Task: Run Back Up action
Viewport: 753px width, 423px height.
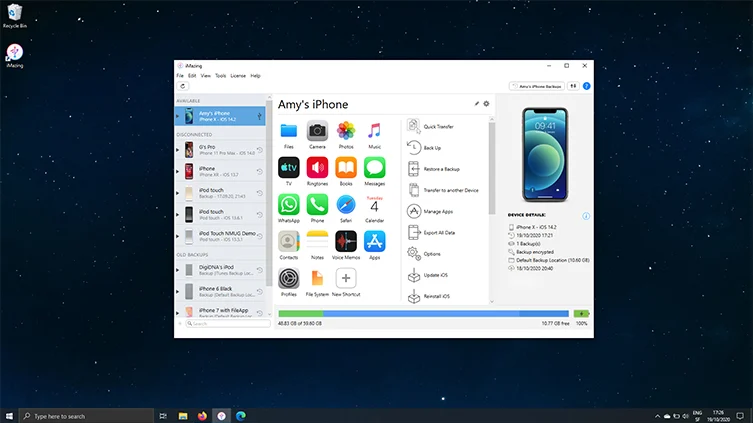Action: [x=424, y=148]
